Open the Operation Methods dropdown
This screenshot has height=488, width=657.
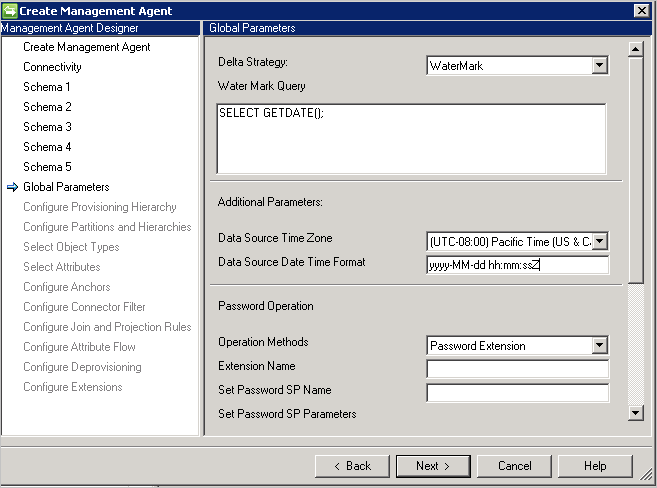click(600, 346)
